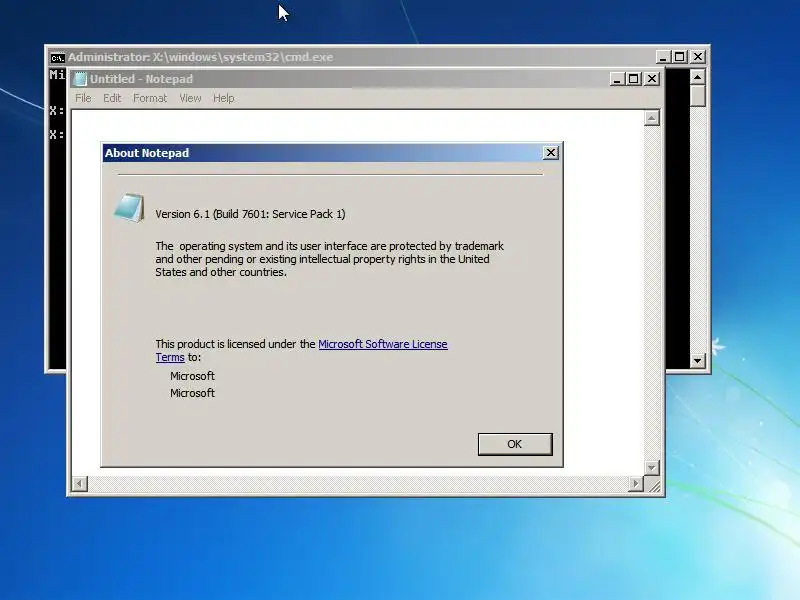Open Notepad File menu
Screen dimensions: 800x600
tap(83, 98)
